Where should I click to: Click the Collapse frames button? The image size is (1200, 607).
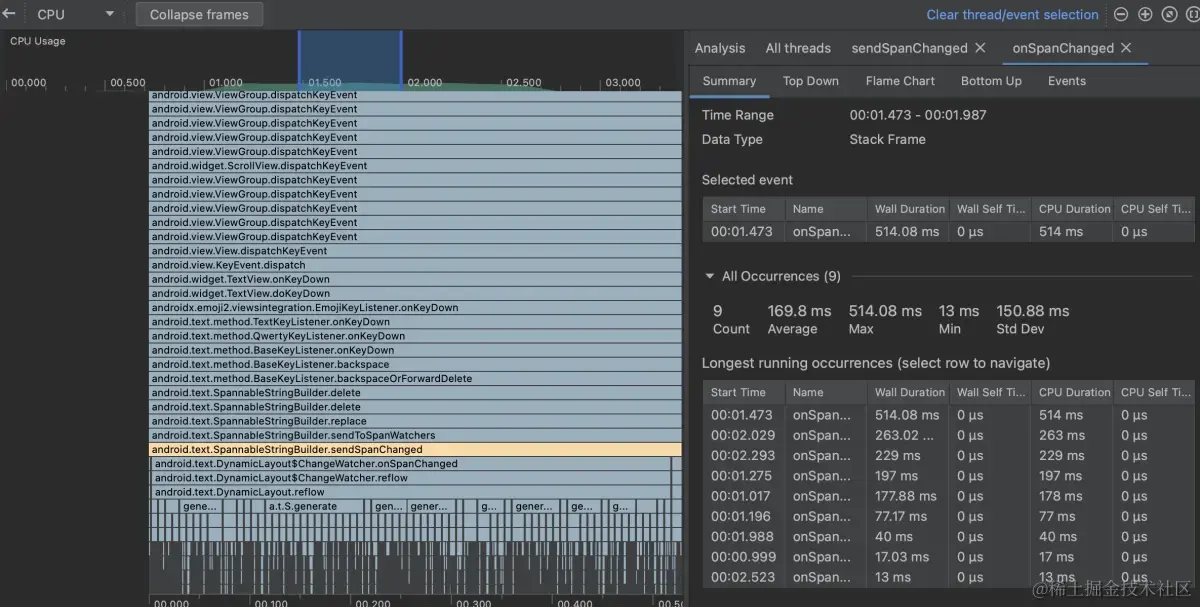point(199,14)
